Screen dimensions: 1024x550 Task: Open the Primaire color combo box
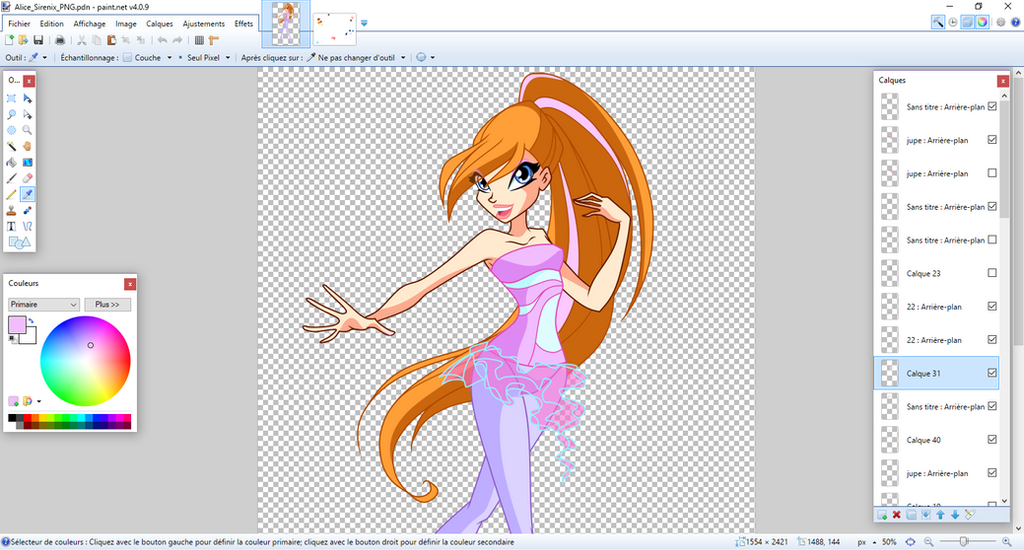(44, 304)
